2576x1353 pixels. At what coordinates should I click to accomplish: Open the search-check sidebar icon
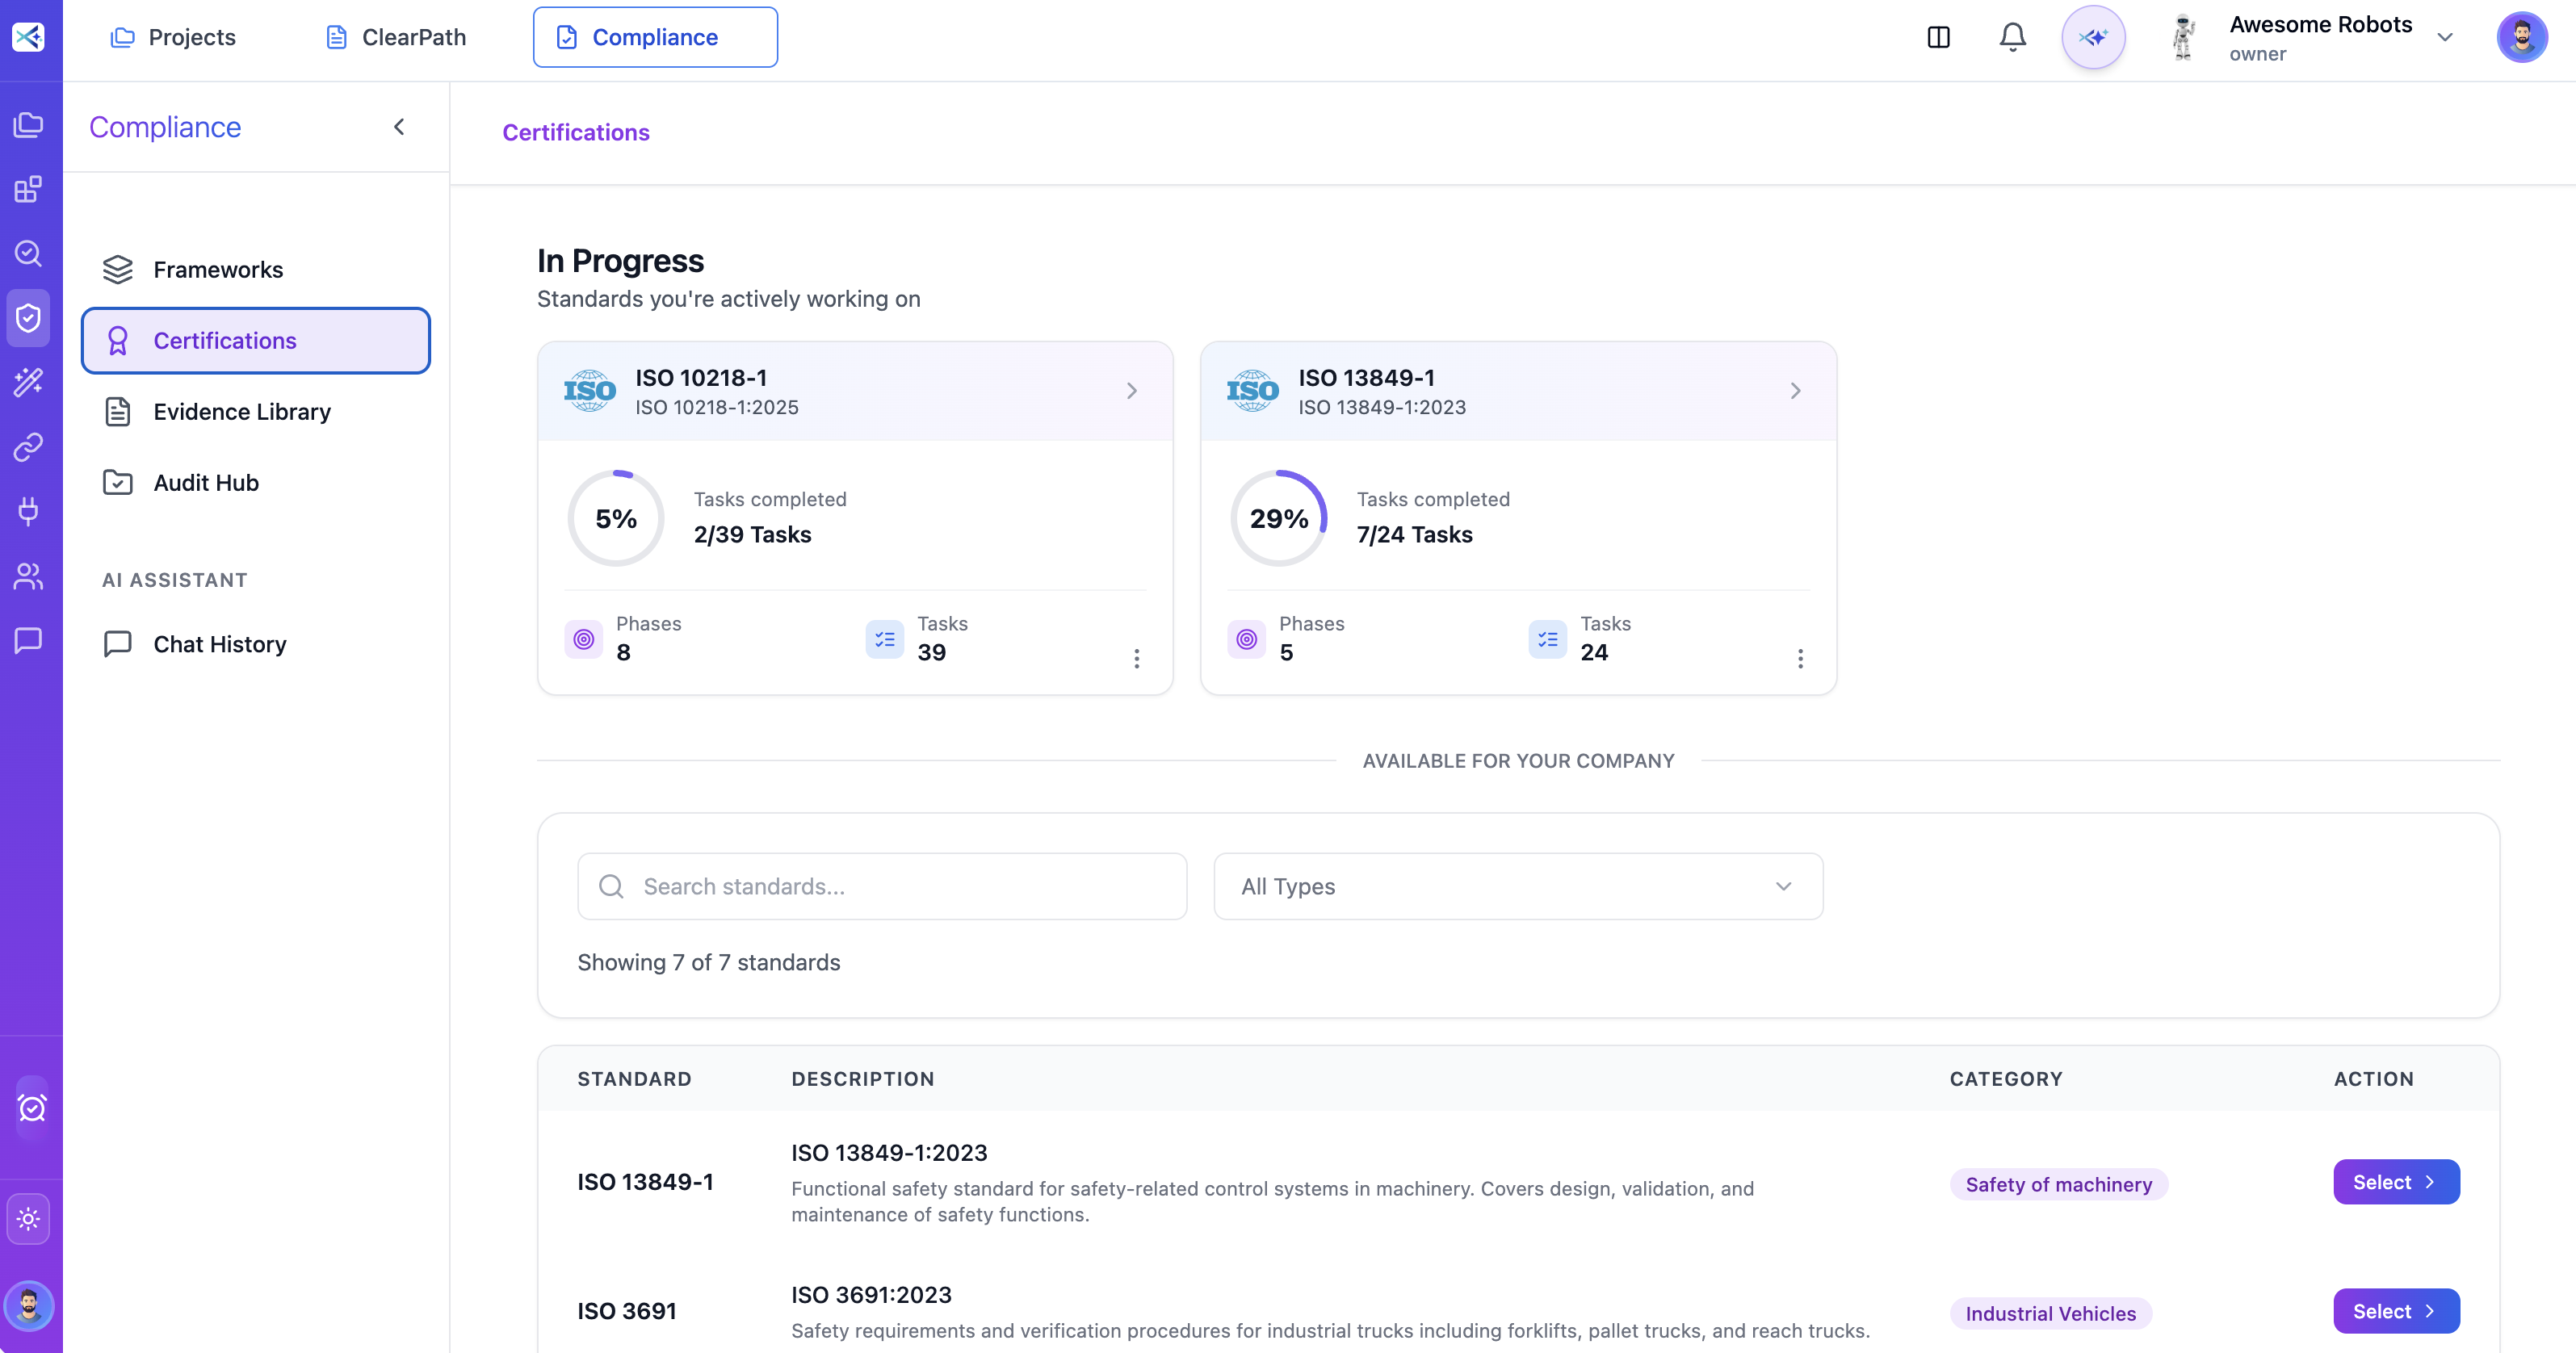[28, 253]
